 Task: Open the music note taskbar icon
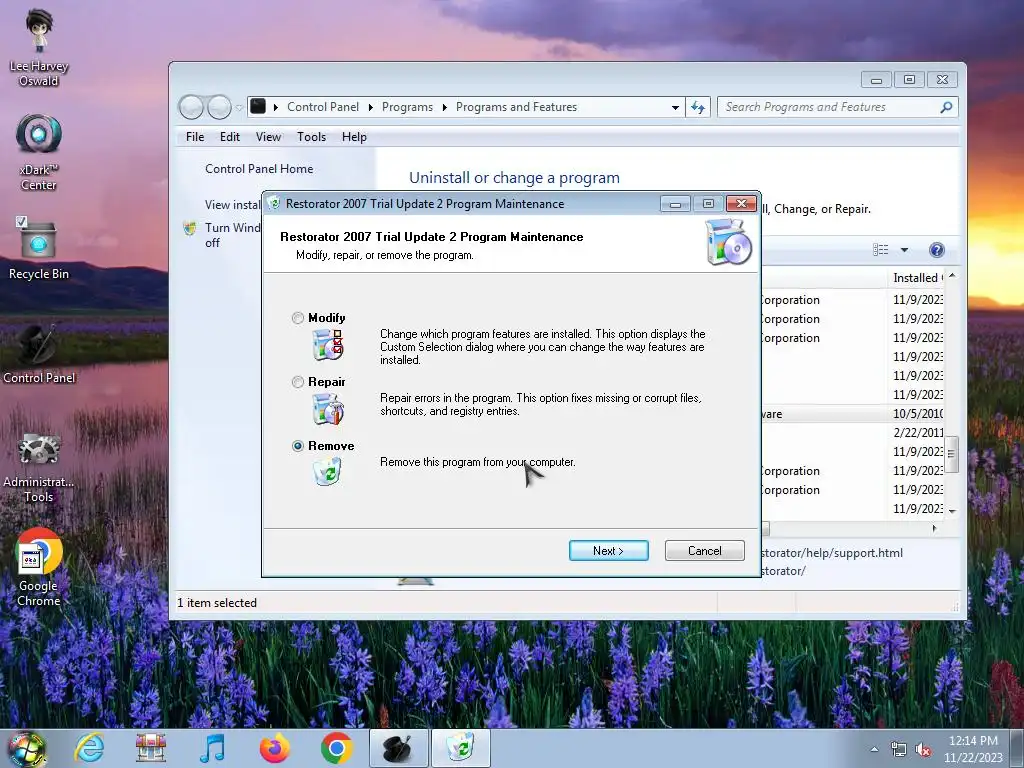[213, 748]
